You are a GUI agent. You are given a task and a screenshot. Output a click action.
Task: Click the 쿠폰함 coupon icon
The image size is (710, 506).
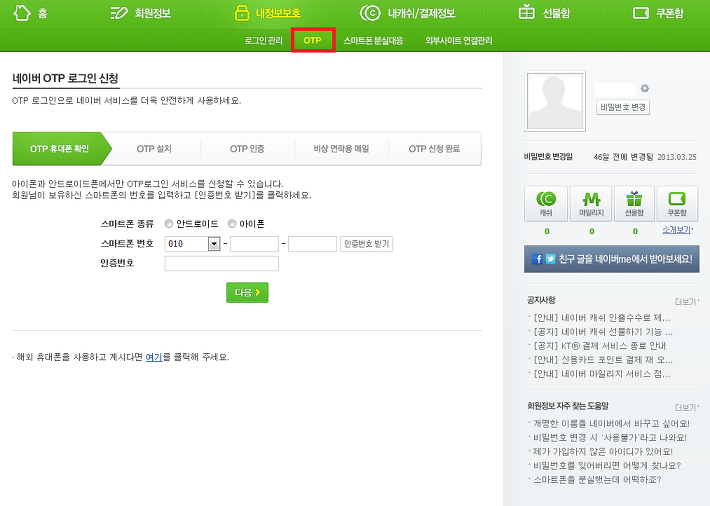pyautogui.click(x=641, y=13)
